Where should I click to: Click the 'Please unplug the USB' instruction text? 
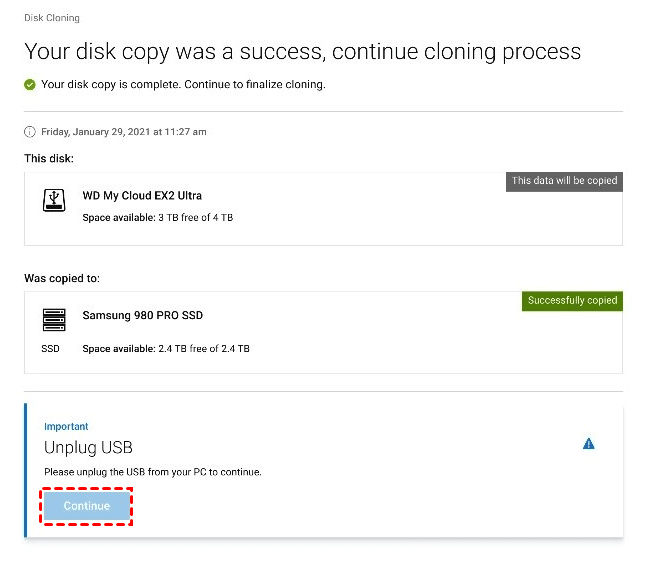click(x=153, y=472)
